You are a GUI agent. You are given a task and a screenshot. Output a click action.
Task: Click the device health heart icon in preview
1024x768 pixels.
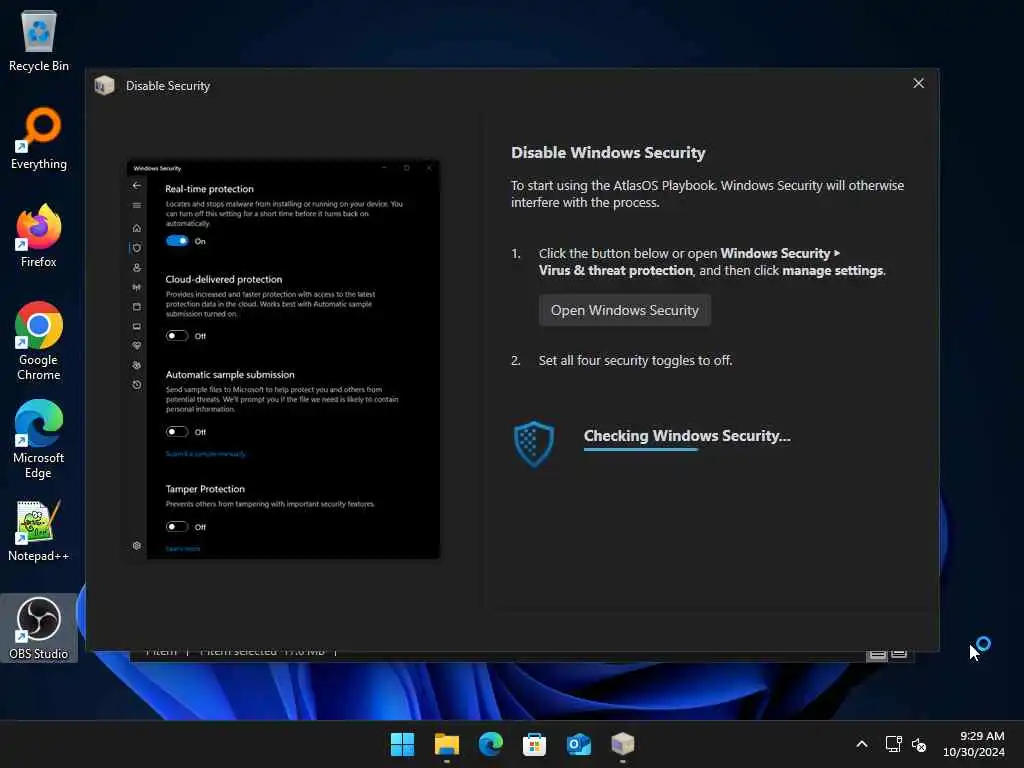click(136, 345)
